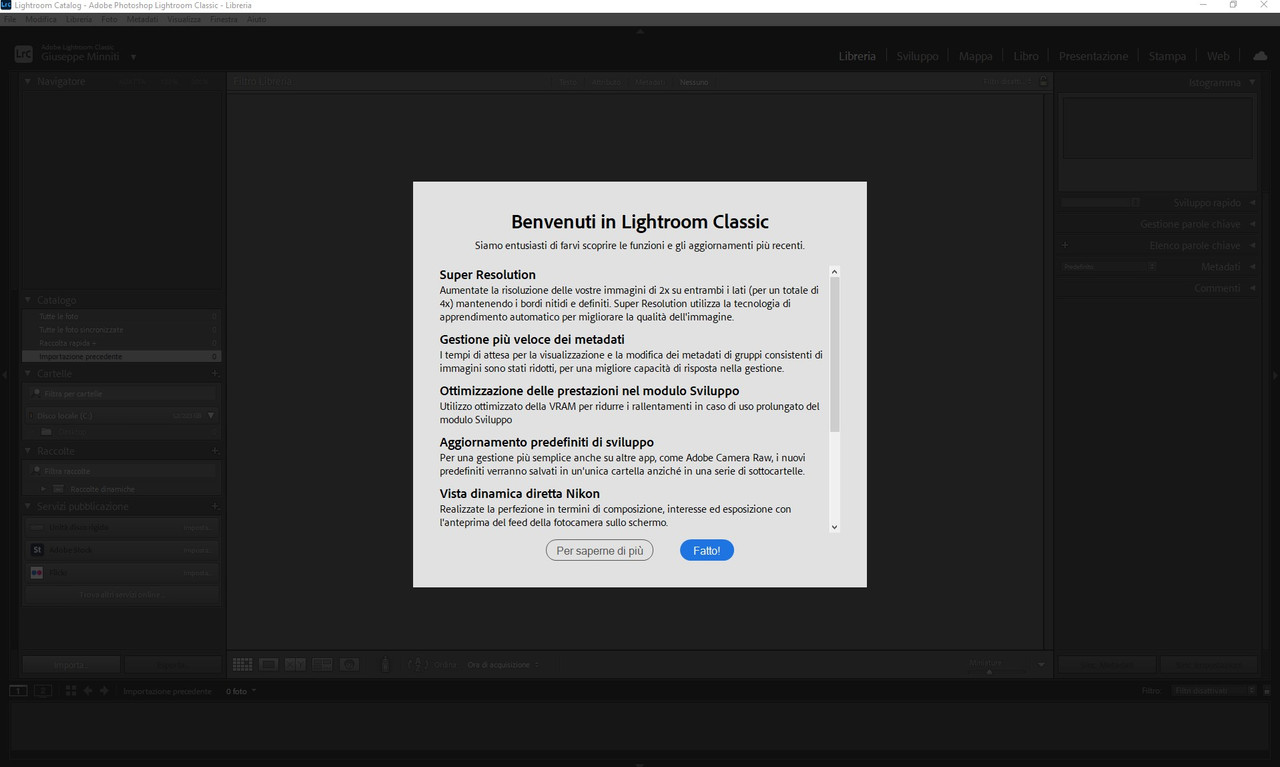Select Tutte le foto in Catalogo
Screen dimensions: 1280x767
click(121, 316)
